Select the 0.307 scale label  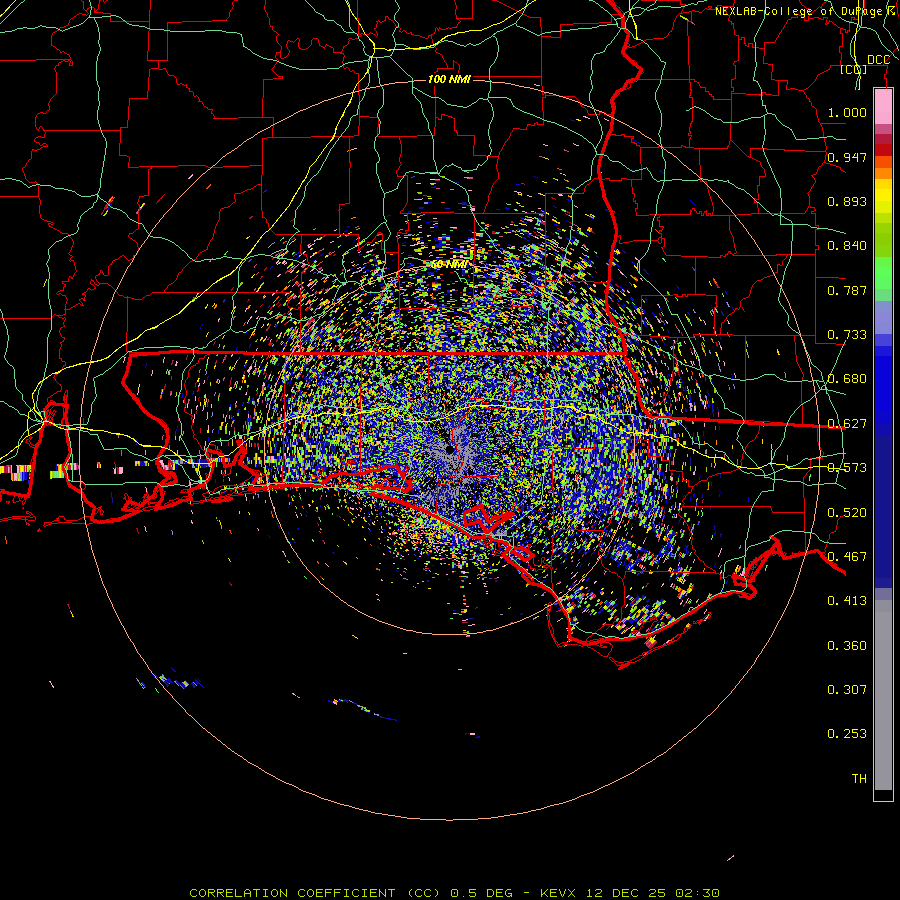(847, 690)
